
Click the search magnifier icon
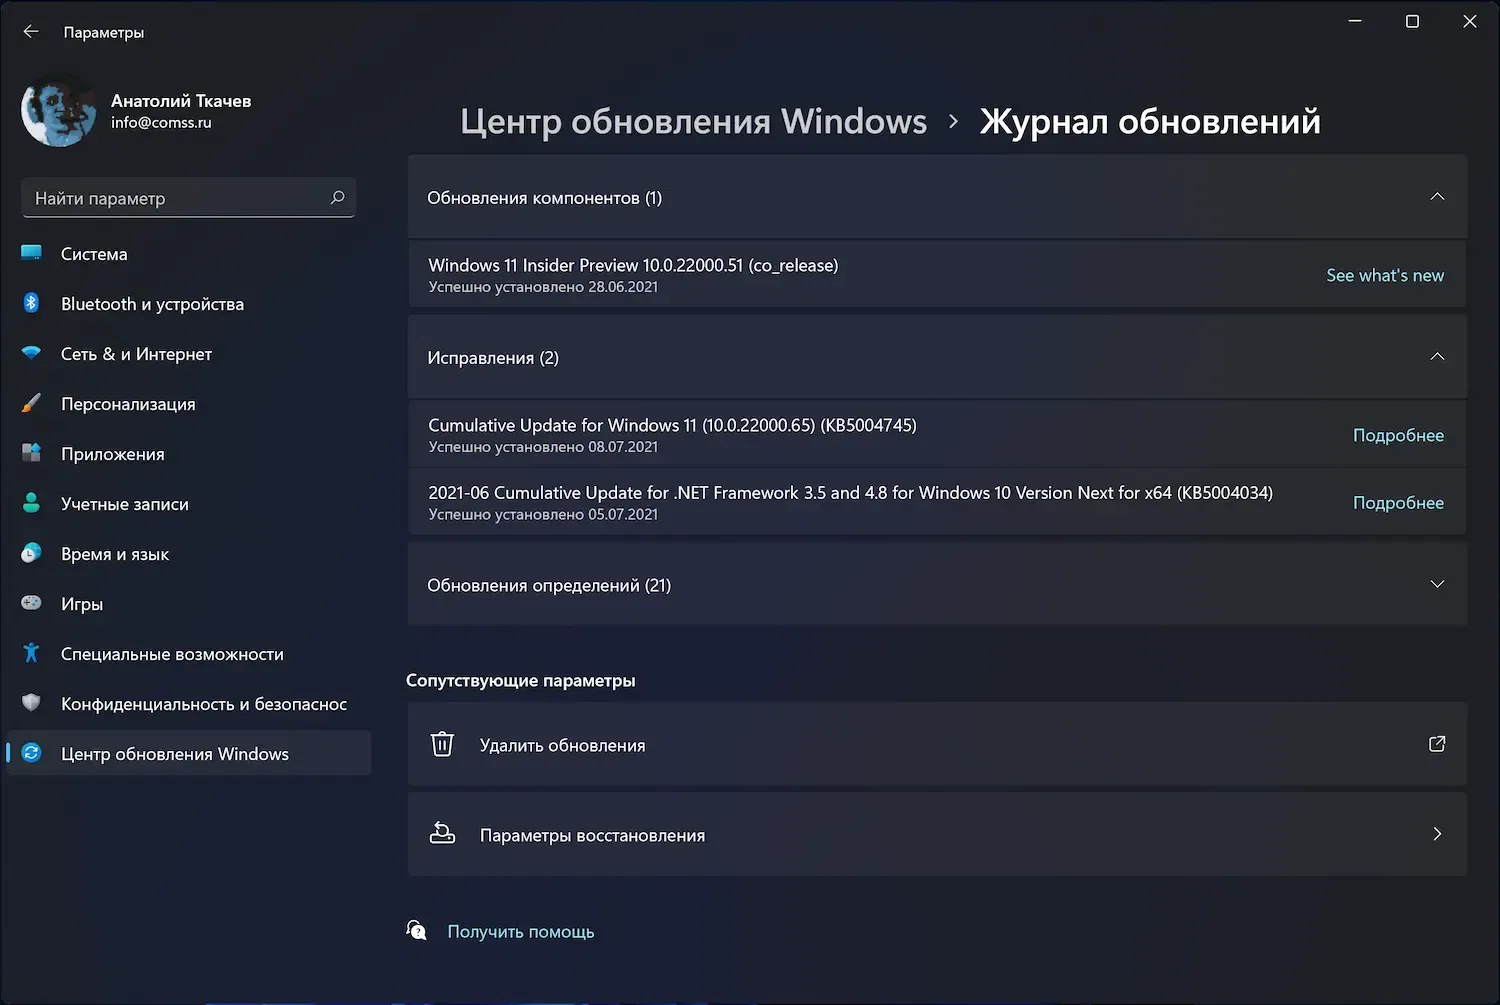pyautogui.click(x=337, y=198)
